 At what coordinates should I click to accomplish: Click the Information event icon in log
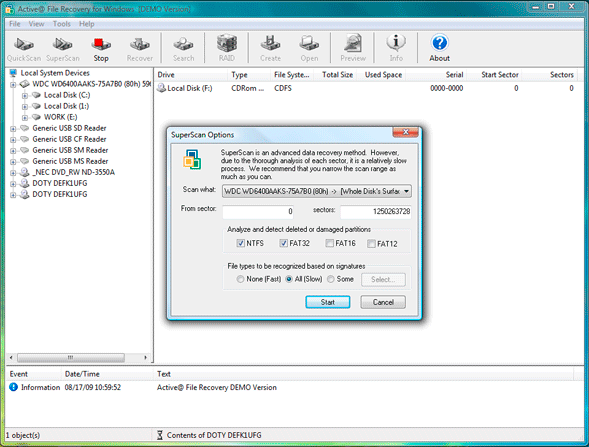[x=14, y=387]
